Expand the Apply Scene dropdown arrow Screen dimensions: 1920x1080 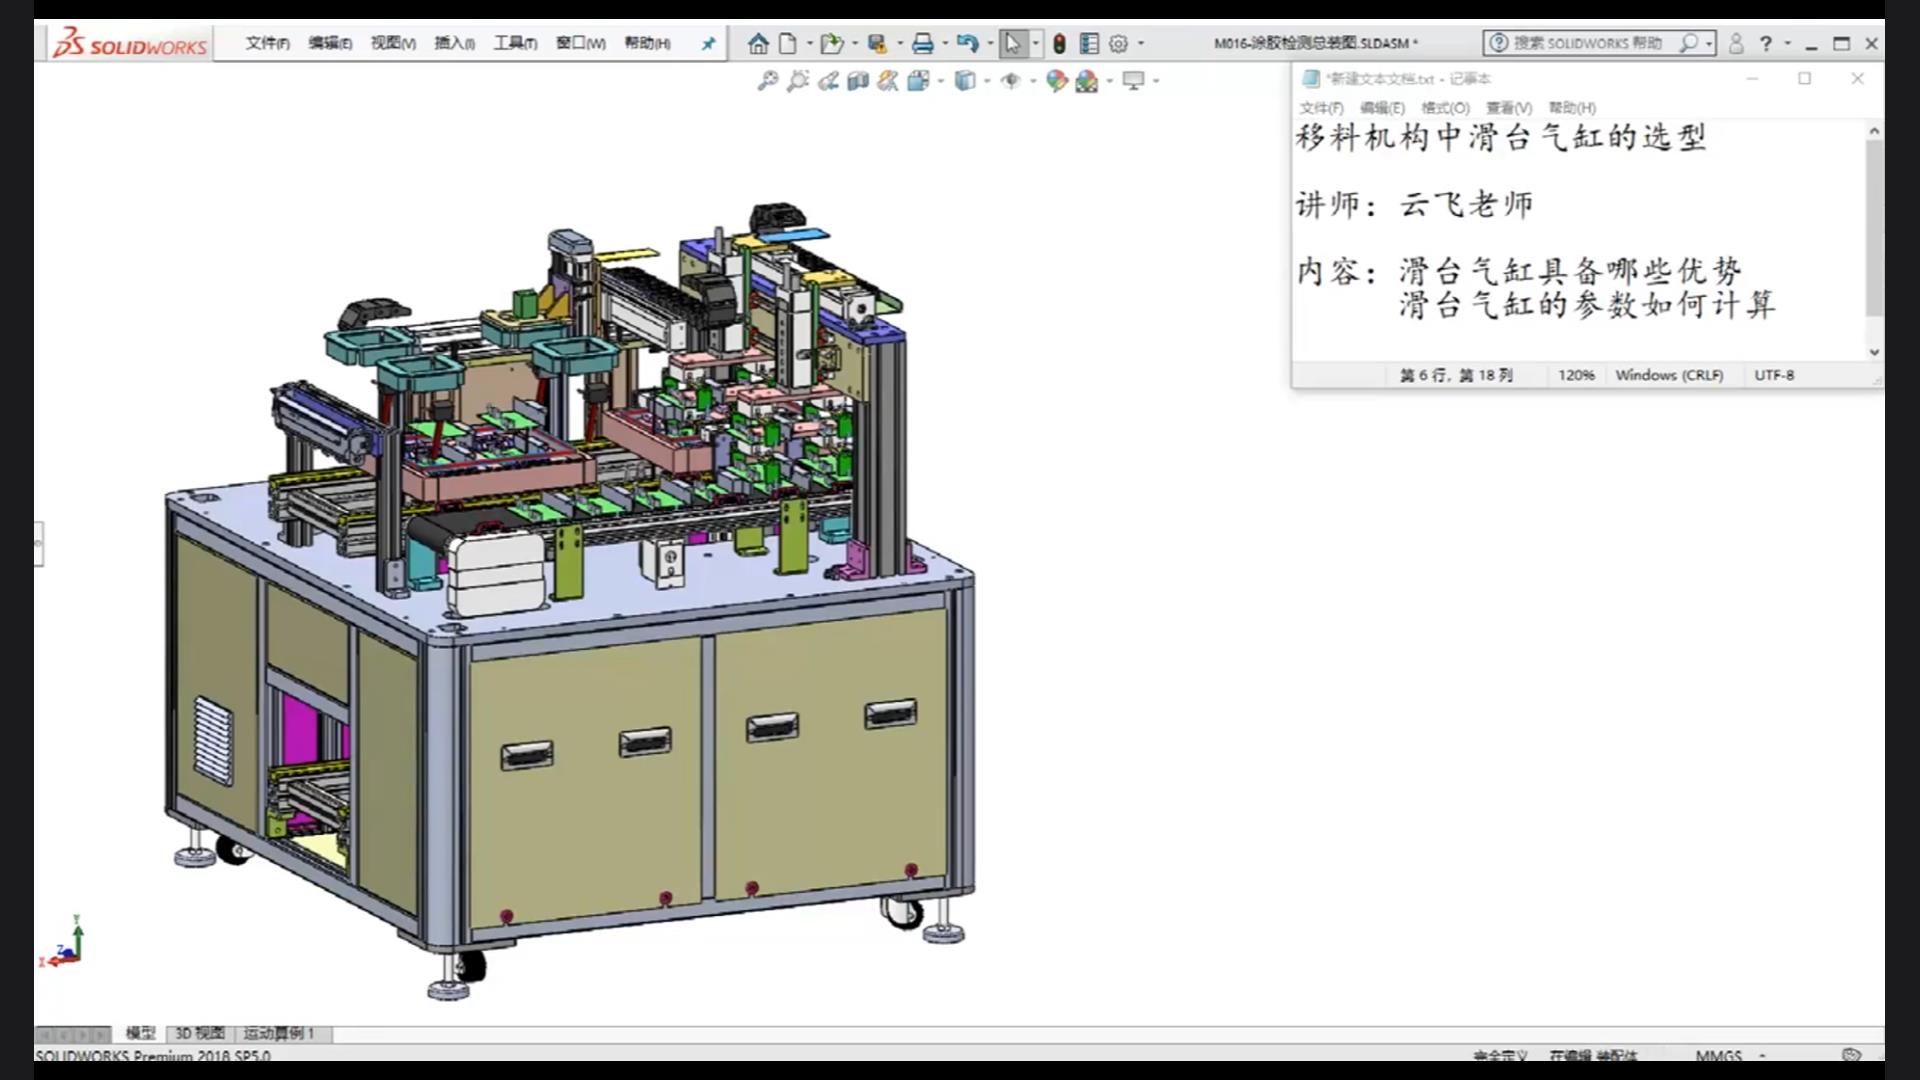coord(1110,81)
